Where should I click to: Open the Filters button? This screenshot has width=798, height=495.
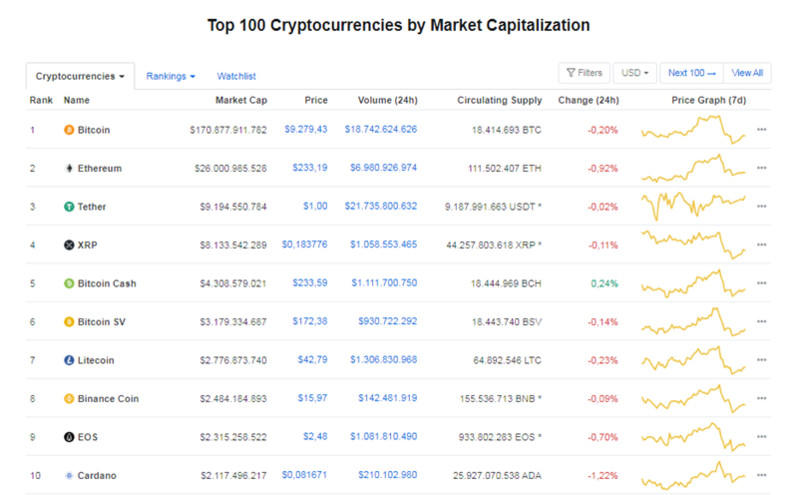584,73
